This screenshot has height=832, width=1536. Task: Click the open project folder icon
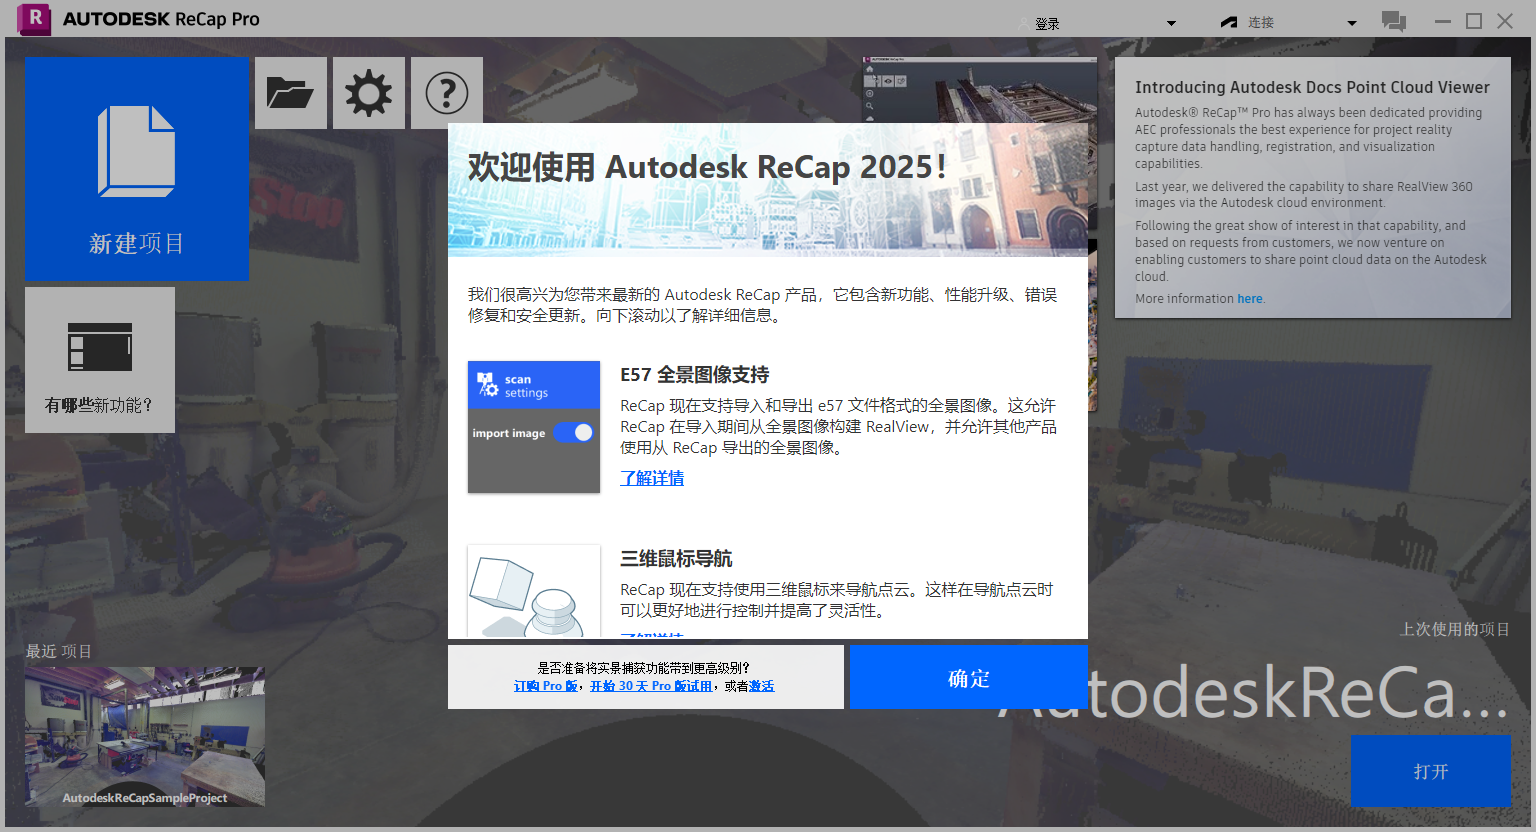click(290, 92)
